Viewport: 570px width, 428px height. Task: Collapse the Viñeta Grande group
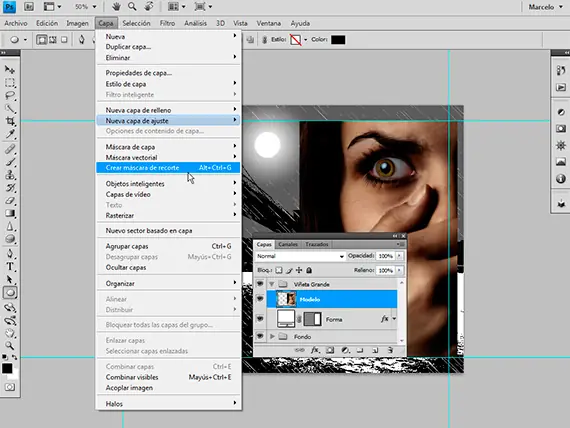(x=272, y=284)
